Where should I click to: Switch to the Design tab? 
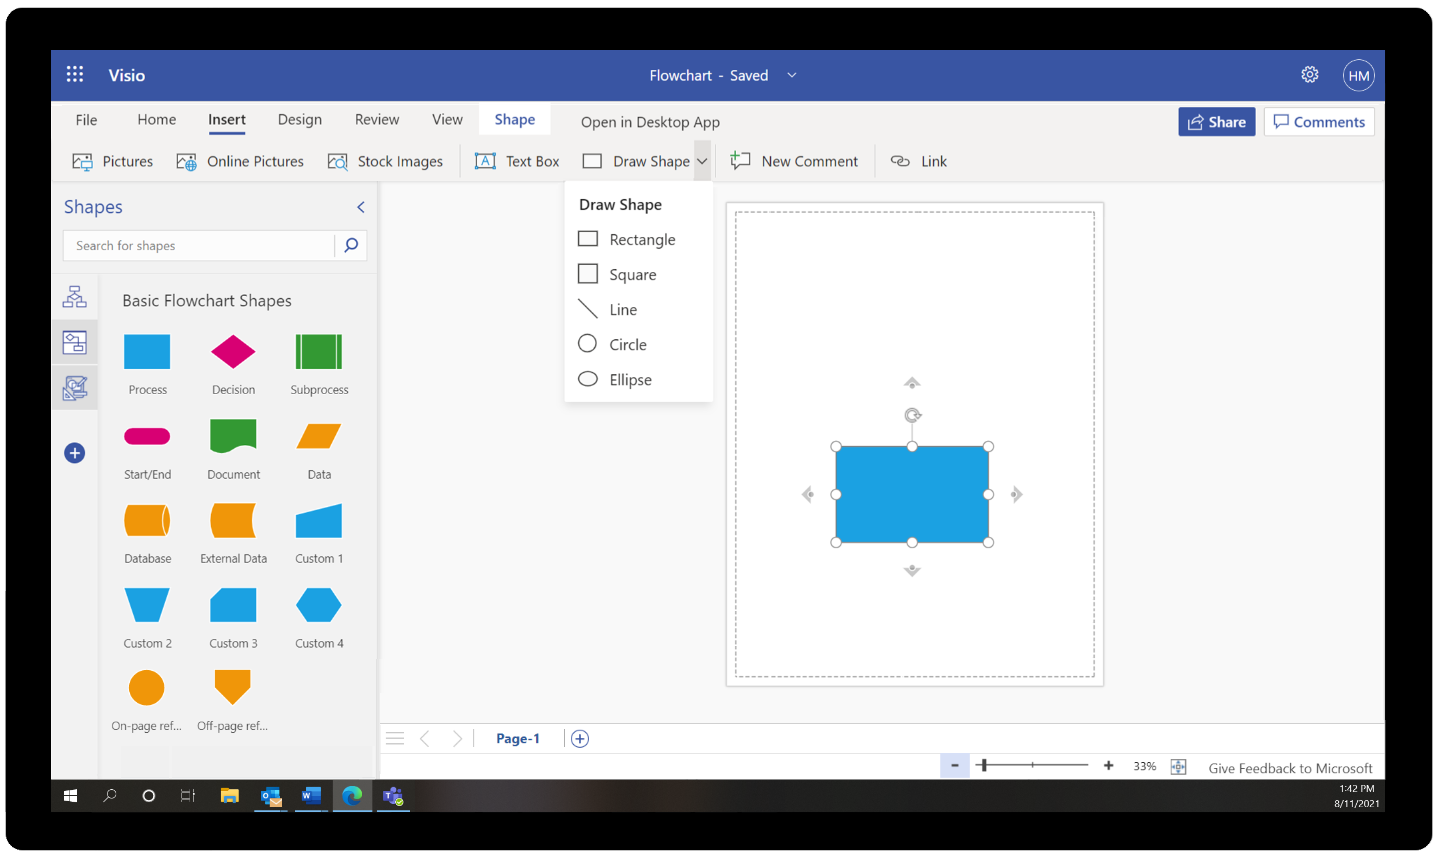click(x=299, y=119)
